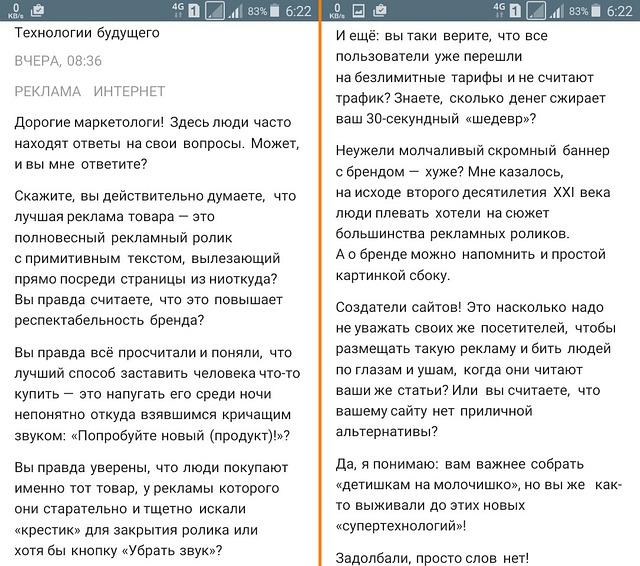640x566 pixels.
Task: Tap the briefcase notification icon in right screenshot
Action: (380, 10)
